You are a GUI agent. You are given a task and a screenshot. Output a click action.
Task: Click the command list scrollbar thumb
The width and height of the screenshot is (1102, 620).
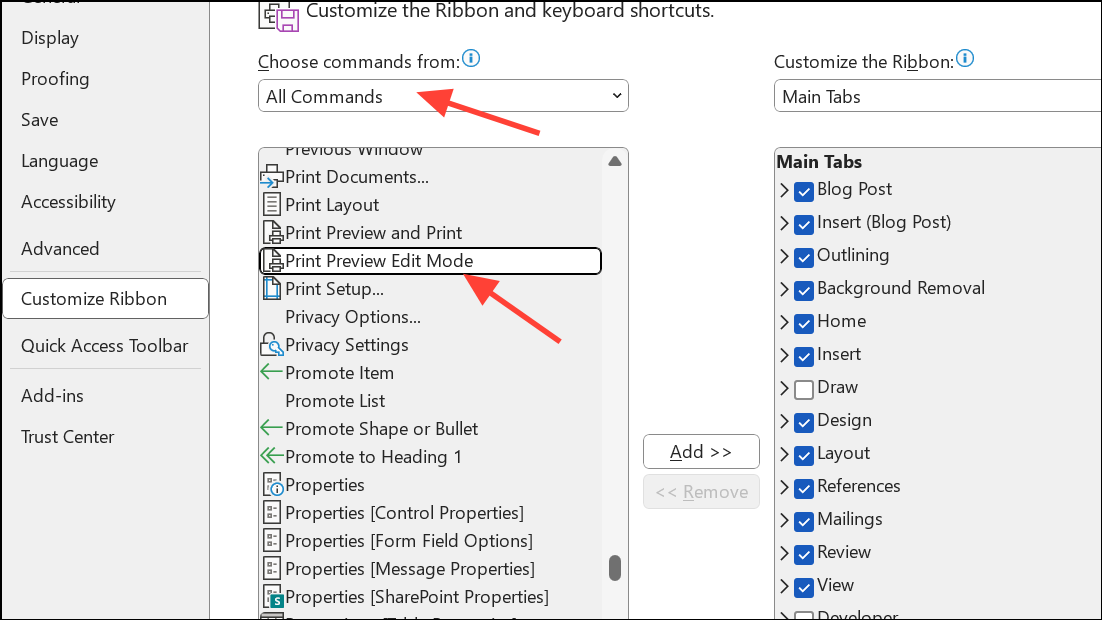[x=614, y=567]
